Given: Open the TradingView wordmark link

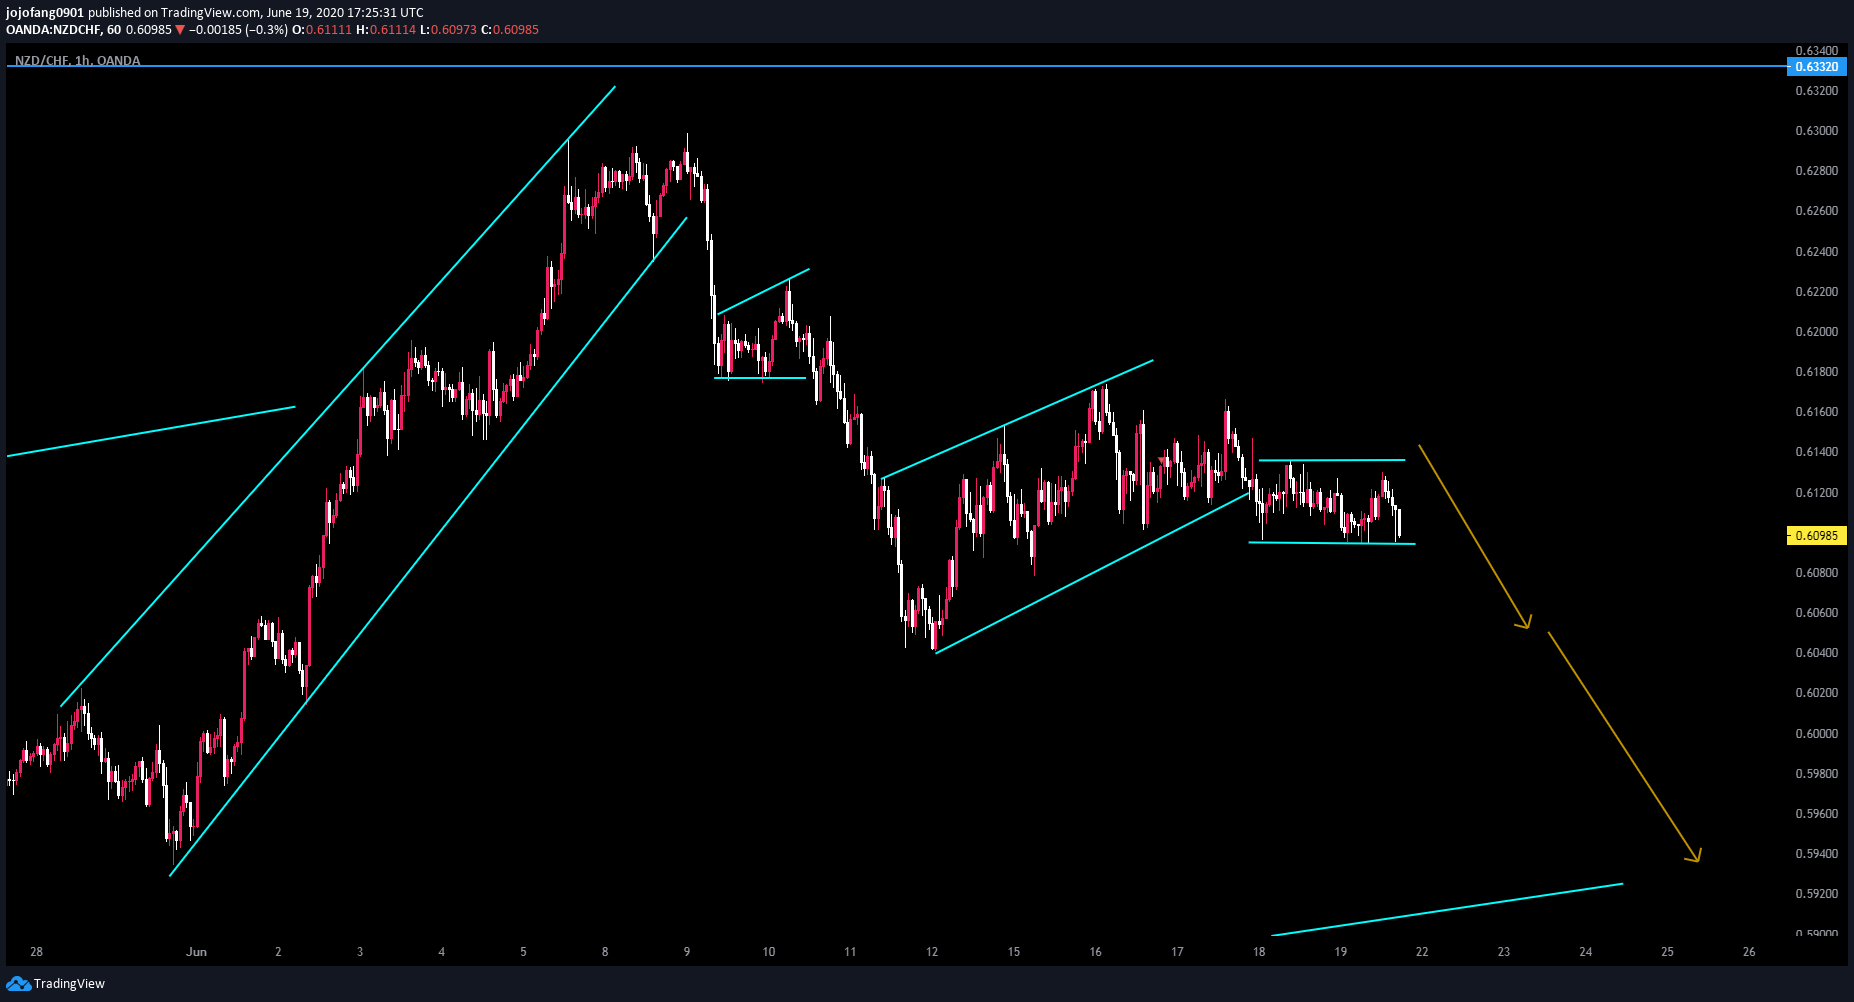Looking at the screenshot, I should (69, 984).
